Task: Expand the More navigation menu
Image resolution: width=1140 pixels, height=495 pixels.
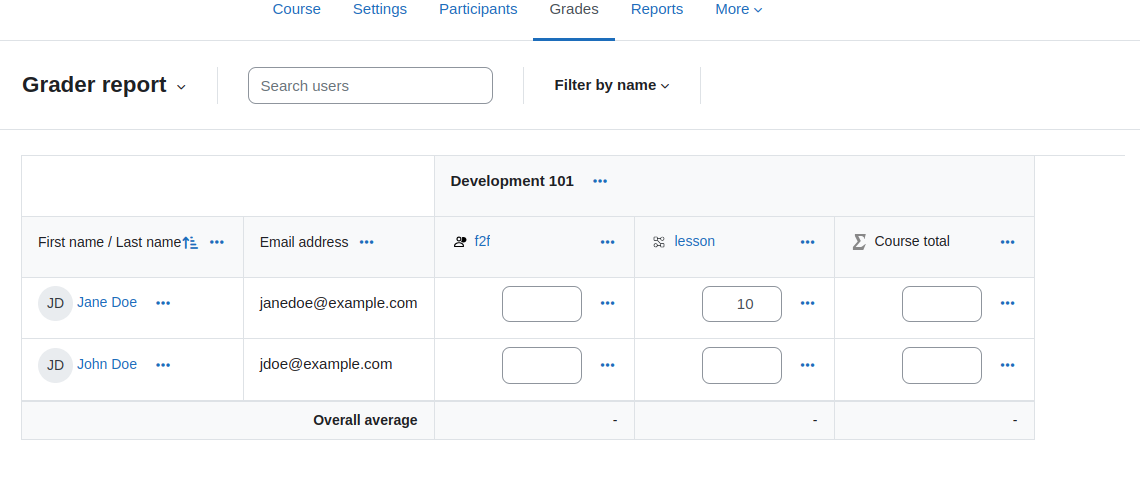Action: click(x=739, y=9)
